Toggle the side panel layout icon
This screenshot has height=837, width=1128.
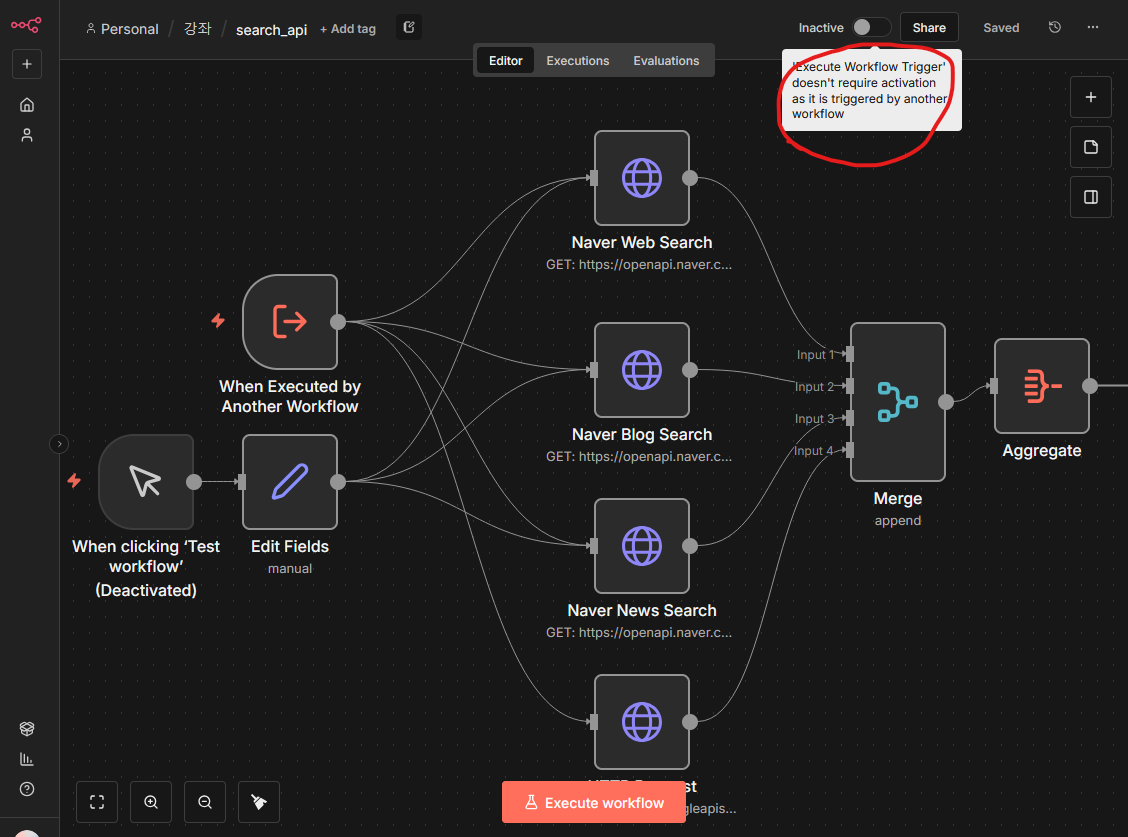(x=1091, y=196)
